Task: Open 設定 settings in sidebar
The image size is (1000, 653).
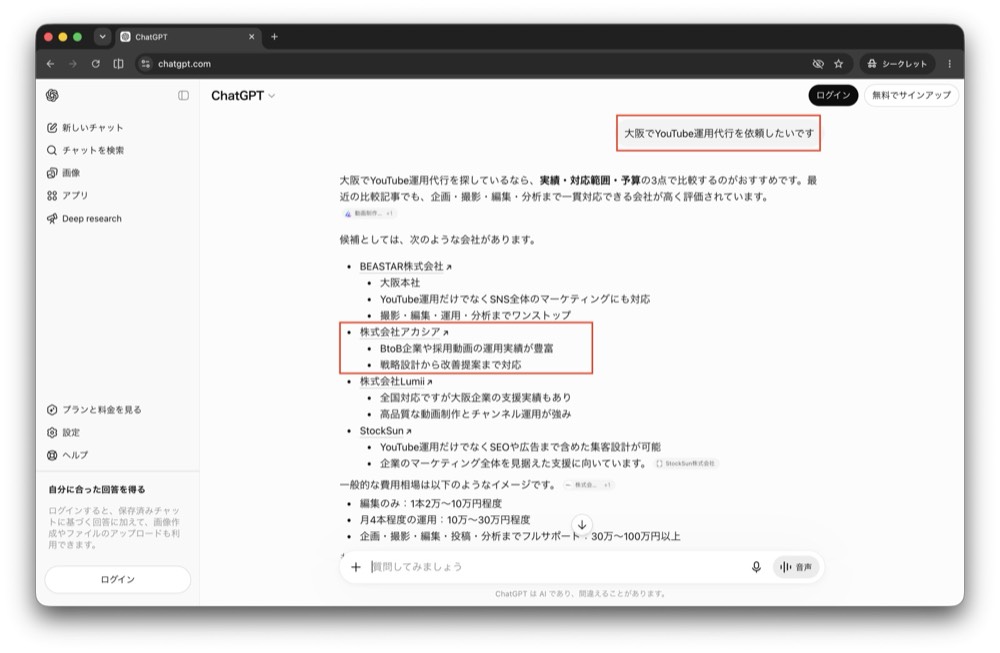Action: (x=63, y=432)
